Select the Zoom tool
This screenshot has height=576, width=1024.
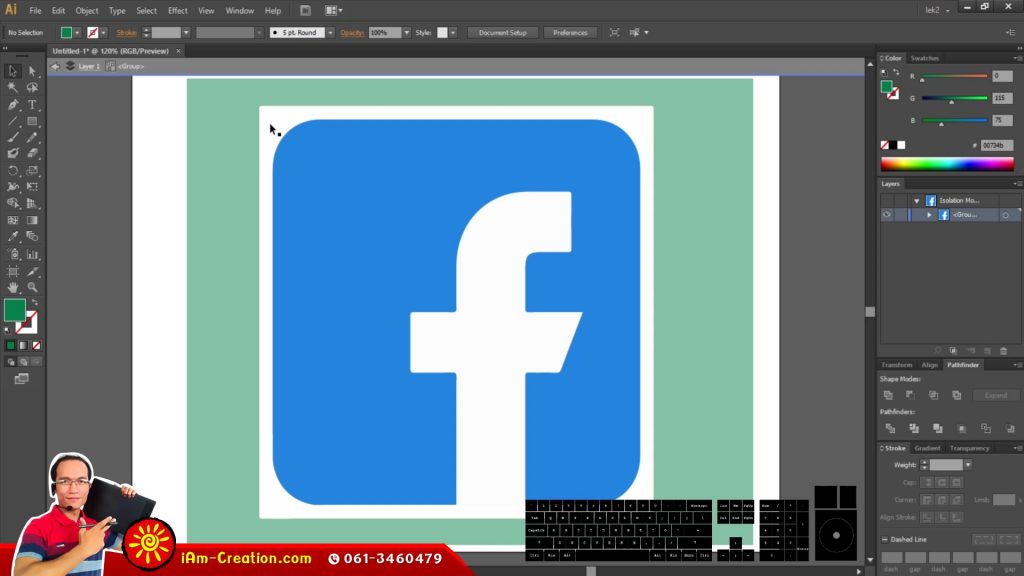point(32,287)
